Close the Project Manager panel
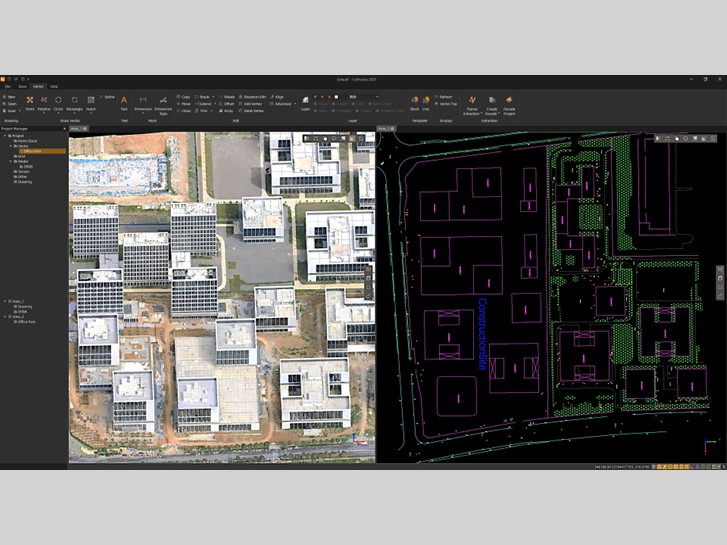This screenshot has width=727, height=545. [64, 128]
